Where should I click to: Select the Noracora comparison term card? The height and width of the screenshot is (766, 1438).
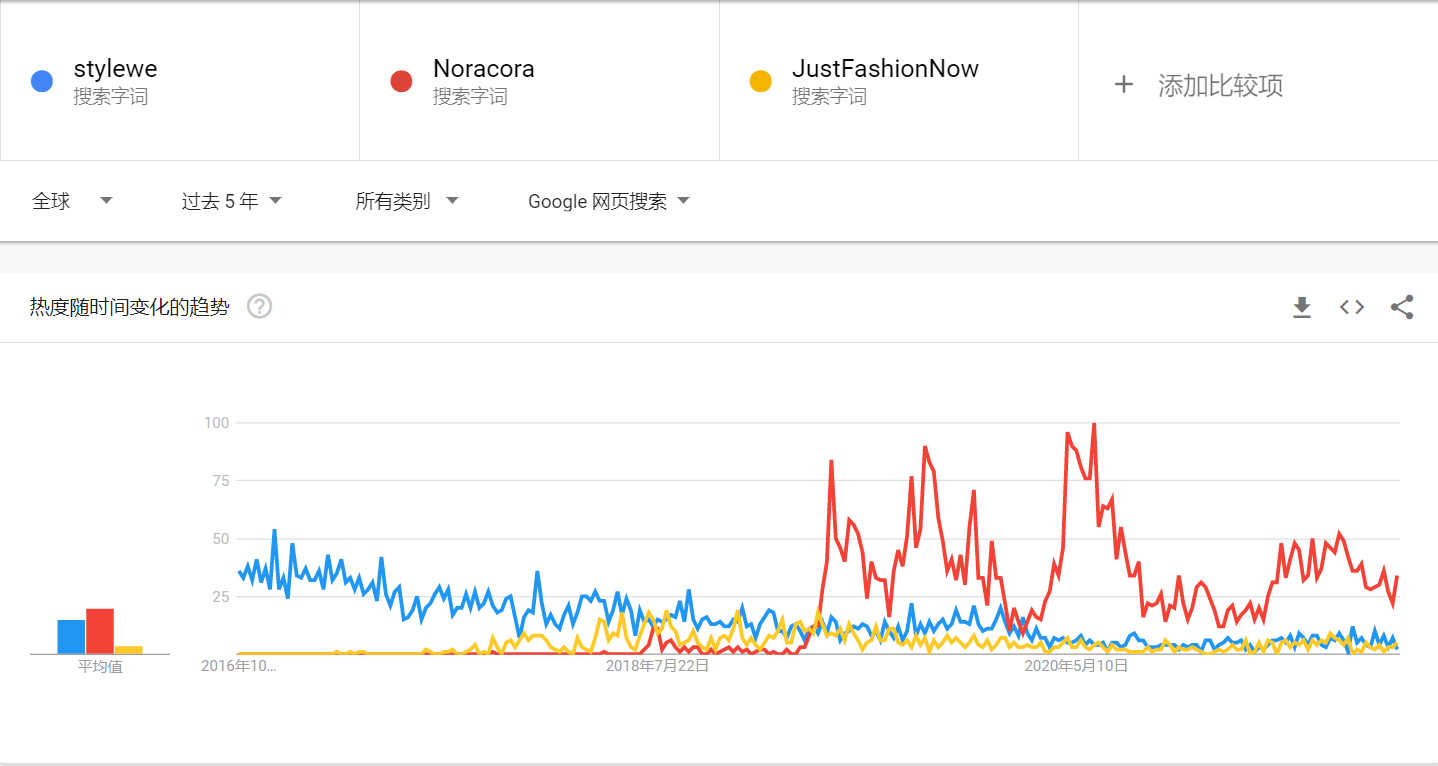(539, 80)
